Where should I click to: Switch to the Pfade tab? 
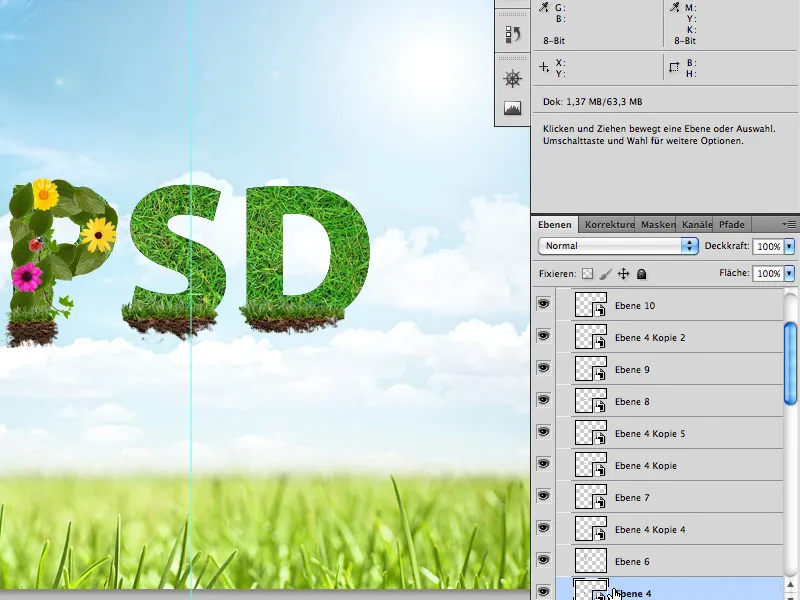click(x=731, y=225)
